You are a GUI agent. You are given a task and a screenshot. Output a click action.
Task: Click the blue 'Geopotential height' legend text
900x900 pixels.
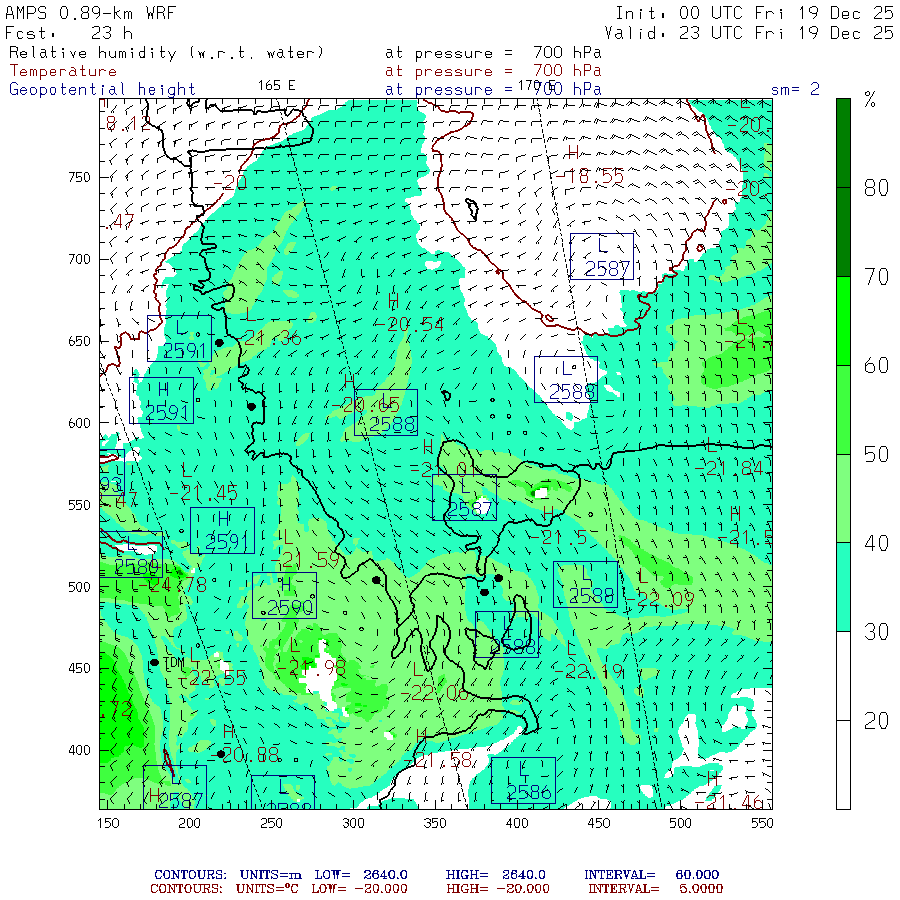tap(102, 90)
